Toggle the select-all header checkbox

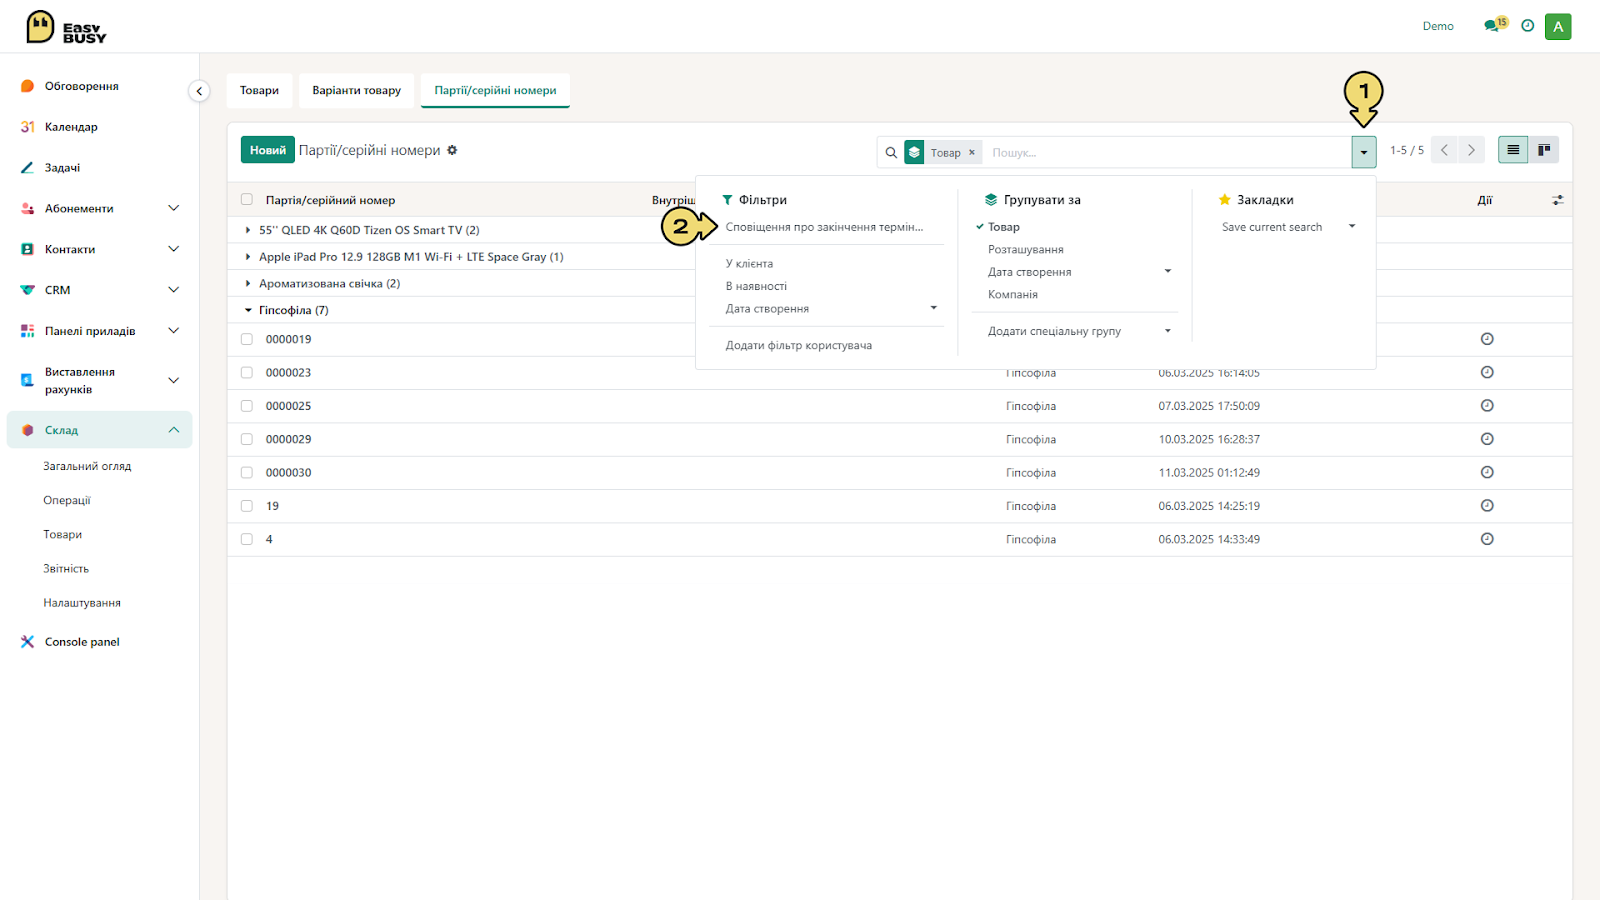point(247,200)
